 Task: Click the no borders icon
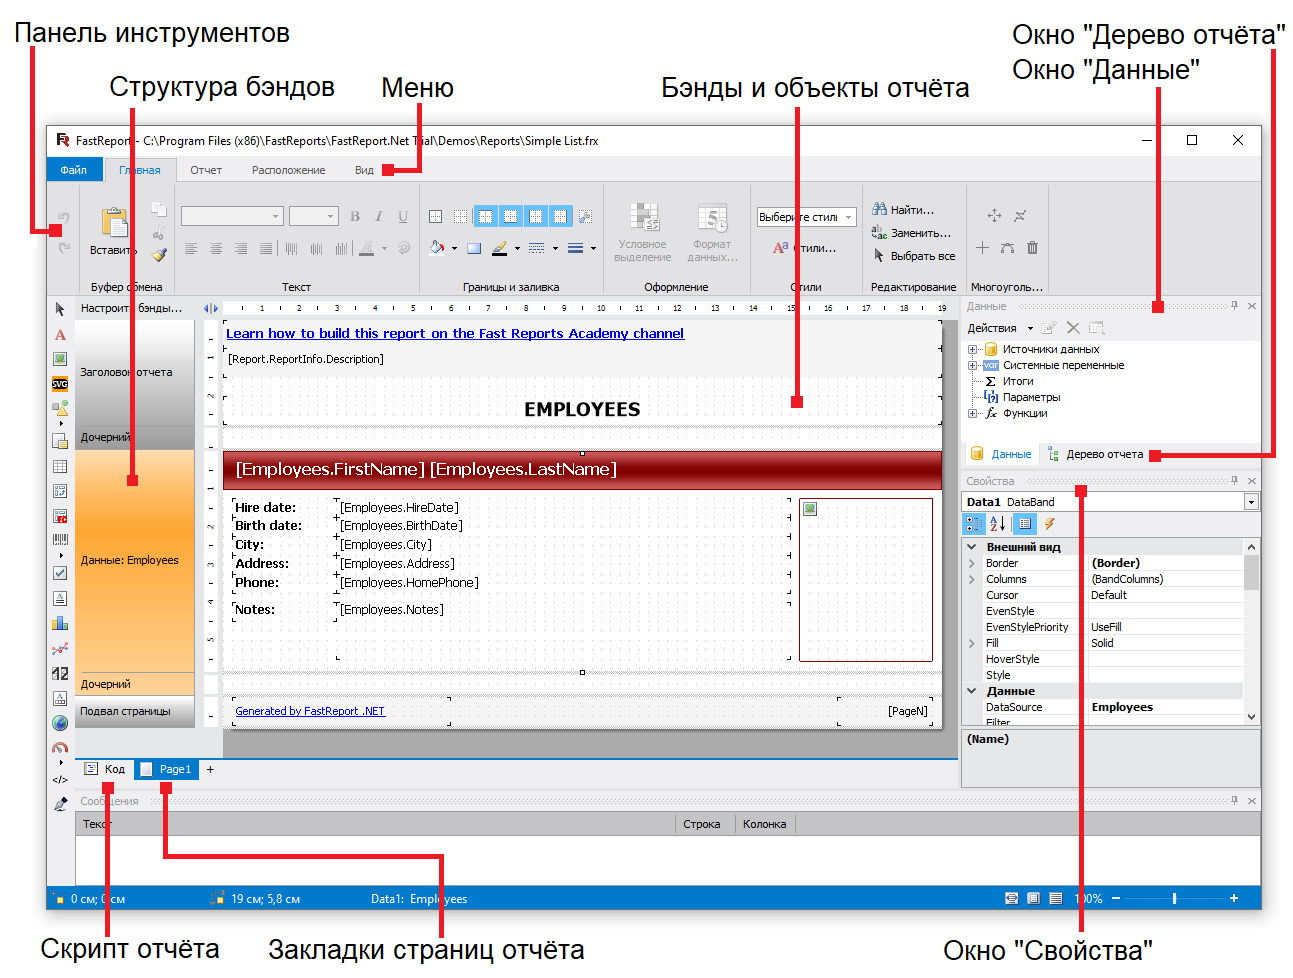(x=460, y=216)
